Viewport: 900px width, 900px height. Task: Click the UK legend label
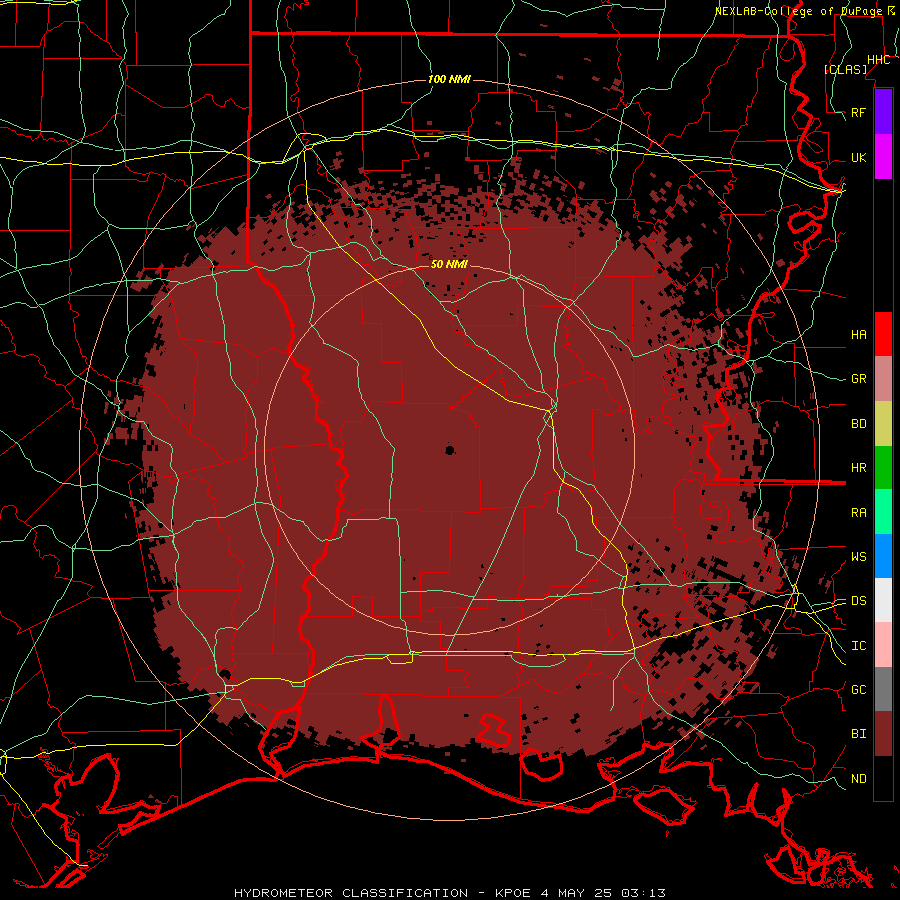pos(858,157)
